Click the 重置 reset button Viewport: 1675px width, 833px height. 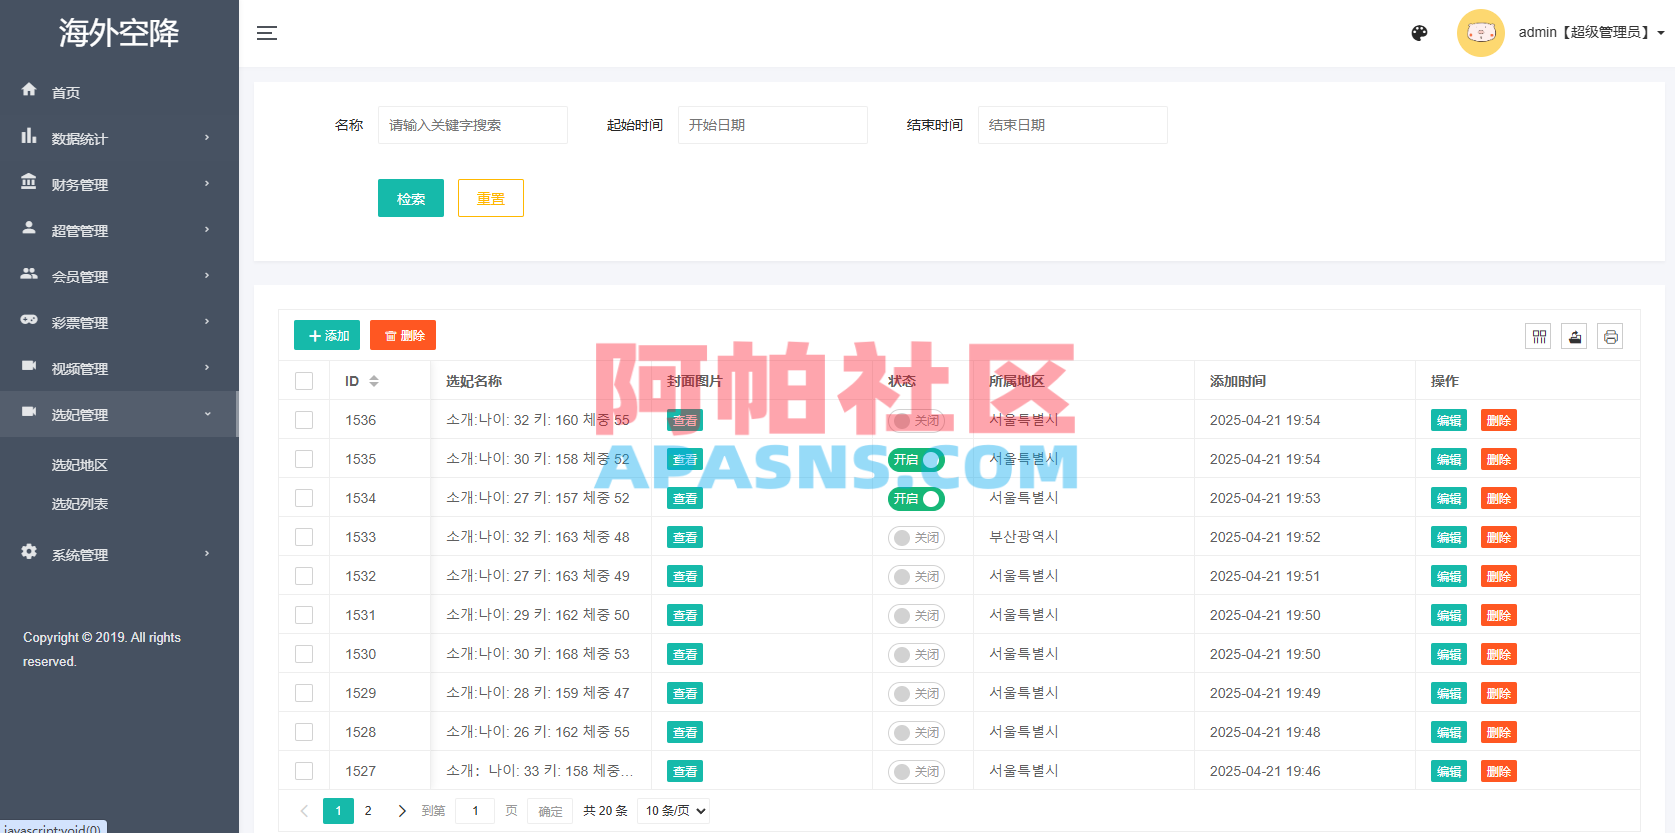click(x=491, y=198)
